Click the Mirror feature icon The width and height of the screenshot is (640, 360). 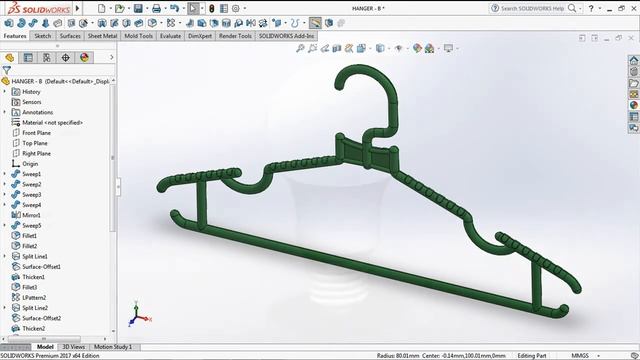(x=251, y=23)
